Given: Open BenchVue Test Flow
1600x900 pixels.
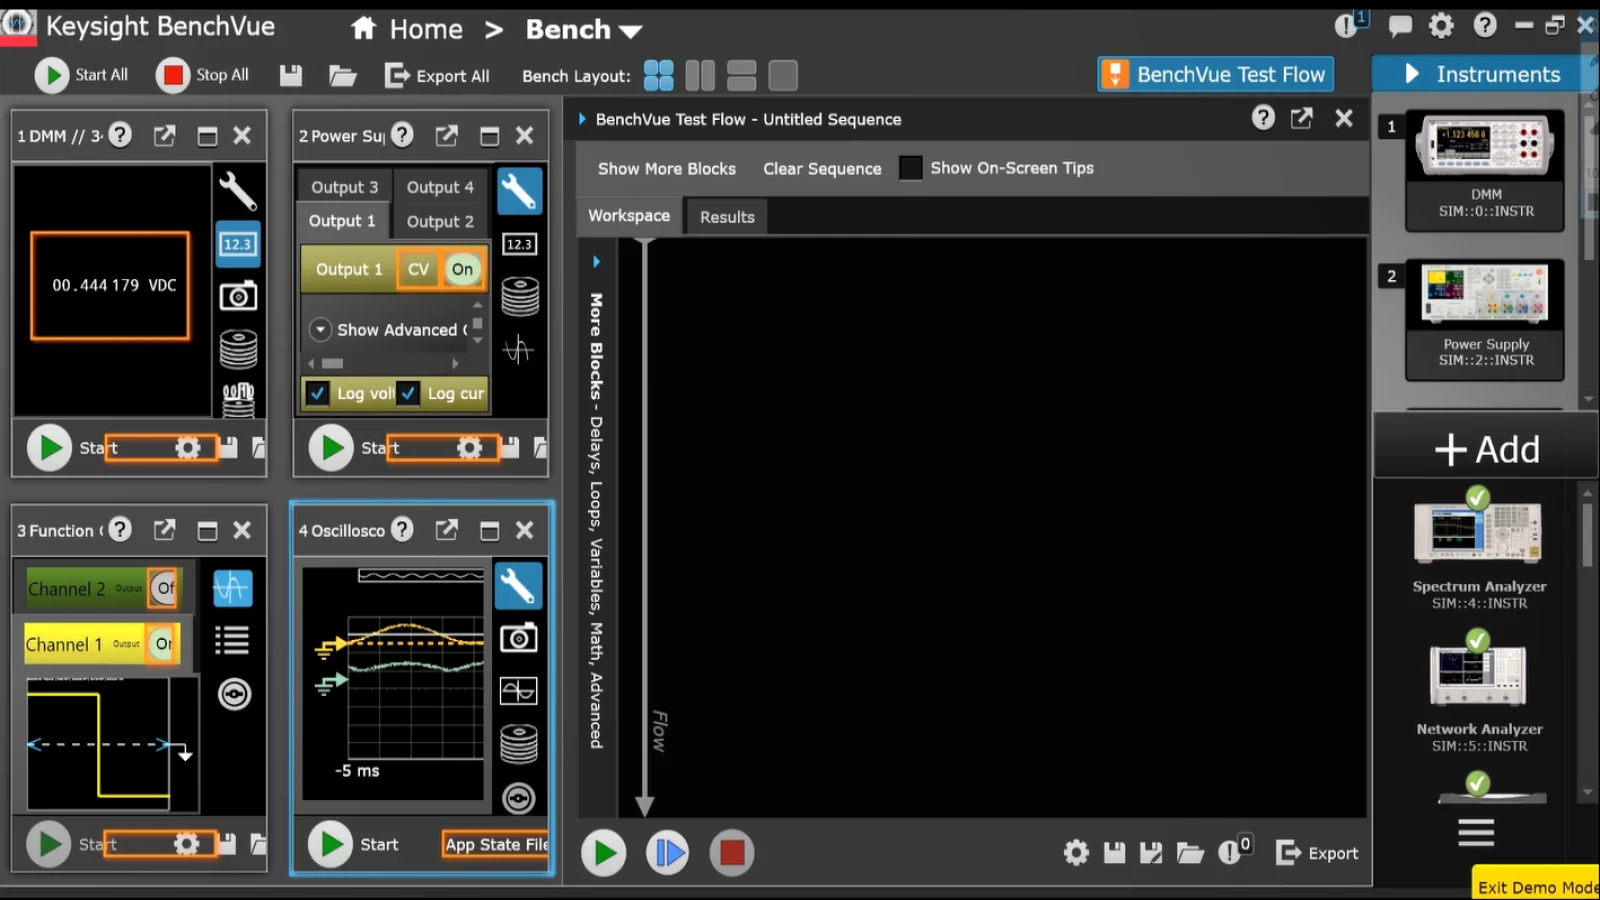Looking at the screenshot, I should 1215,74.
